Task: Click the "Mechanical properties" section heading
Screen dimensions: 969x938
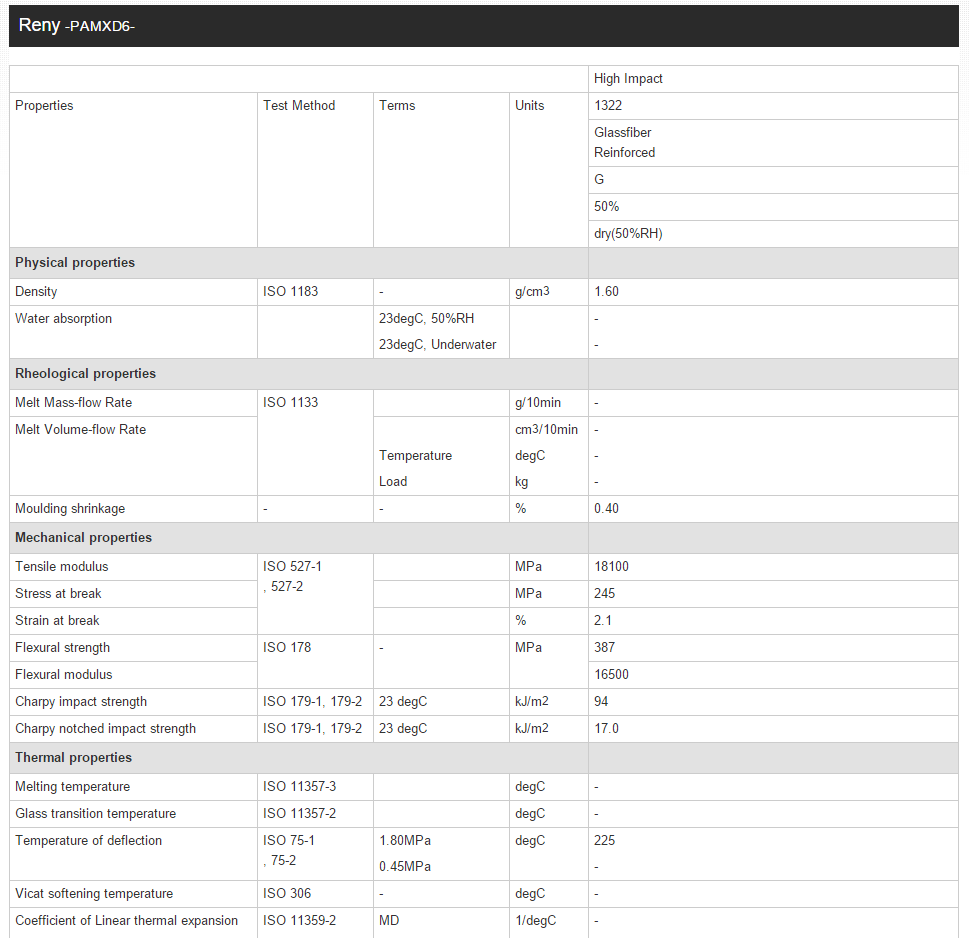Action: [x=83, y=538]
